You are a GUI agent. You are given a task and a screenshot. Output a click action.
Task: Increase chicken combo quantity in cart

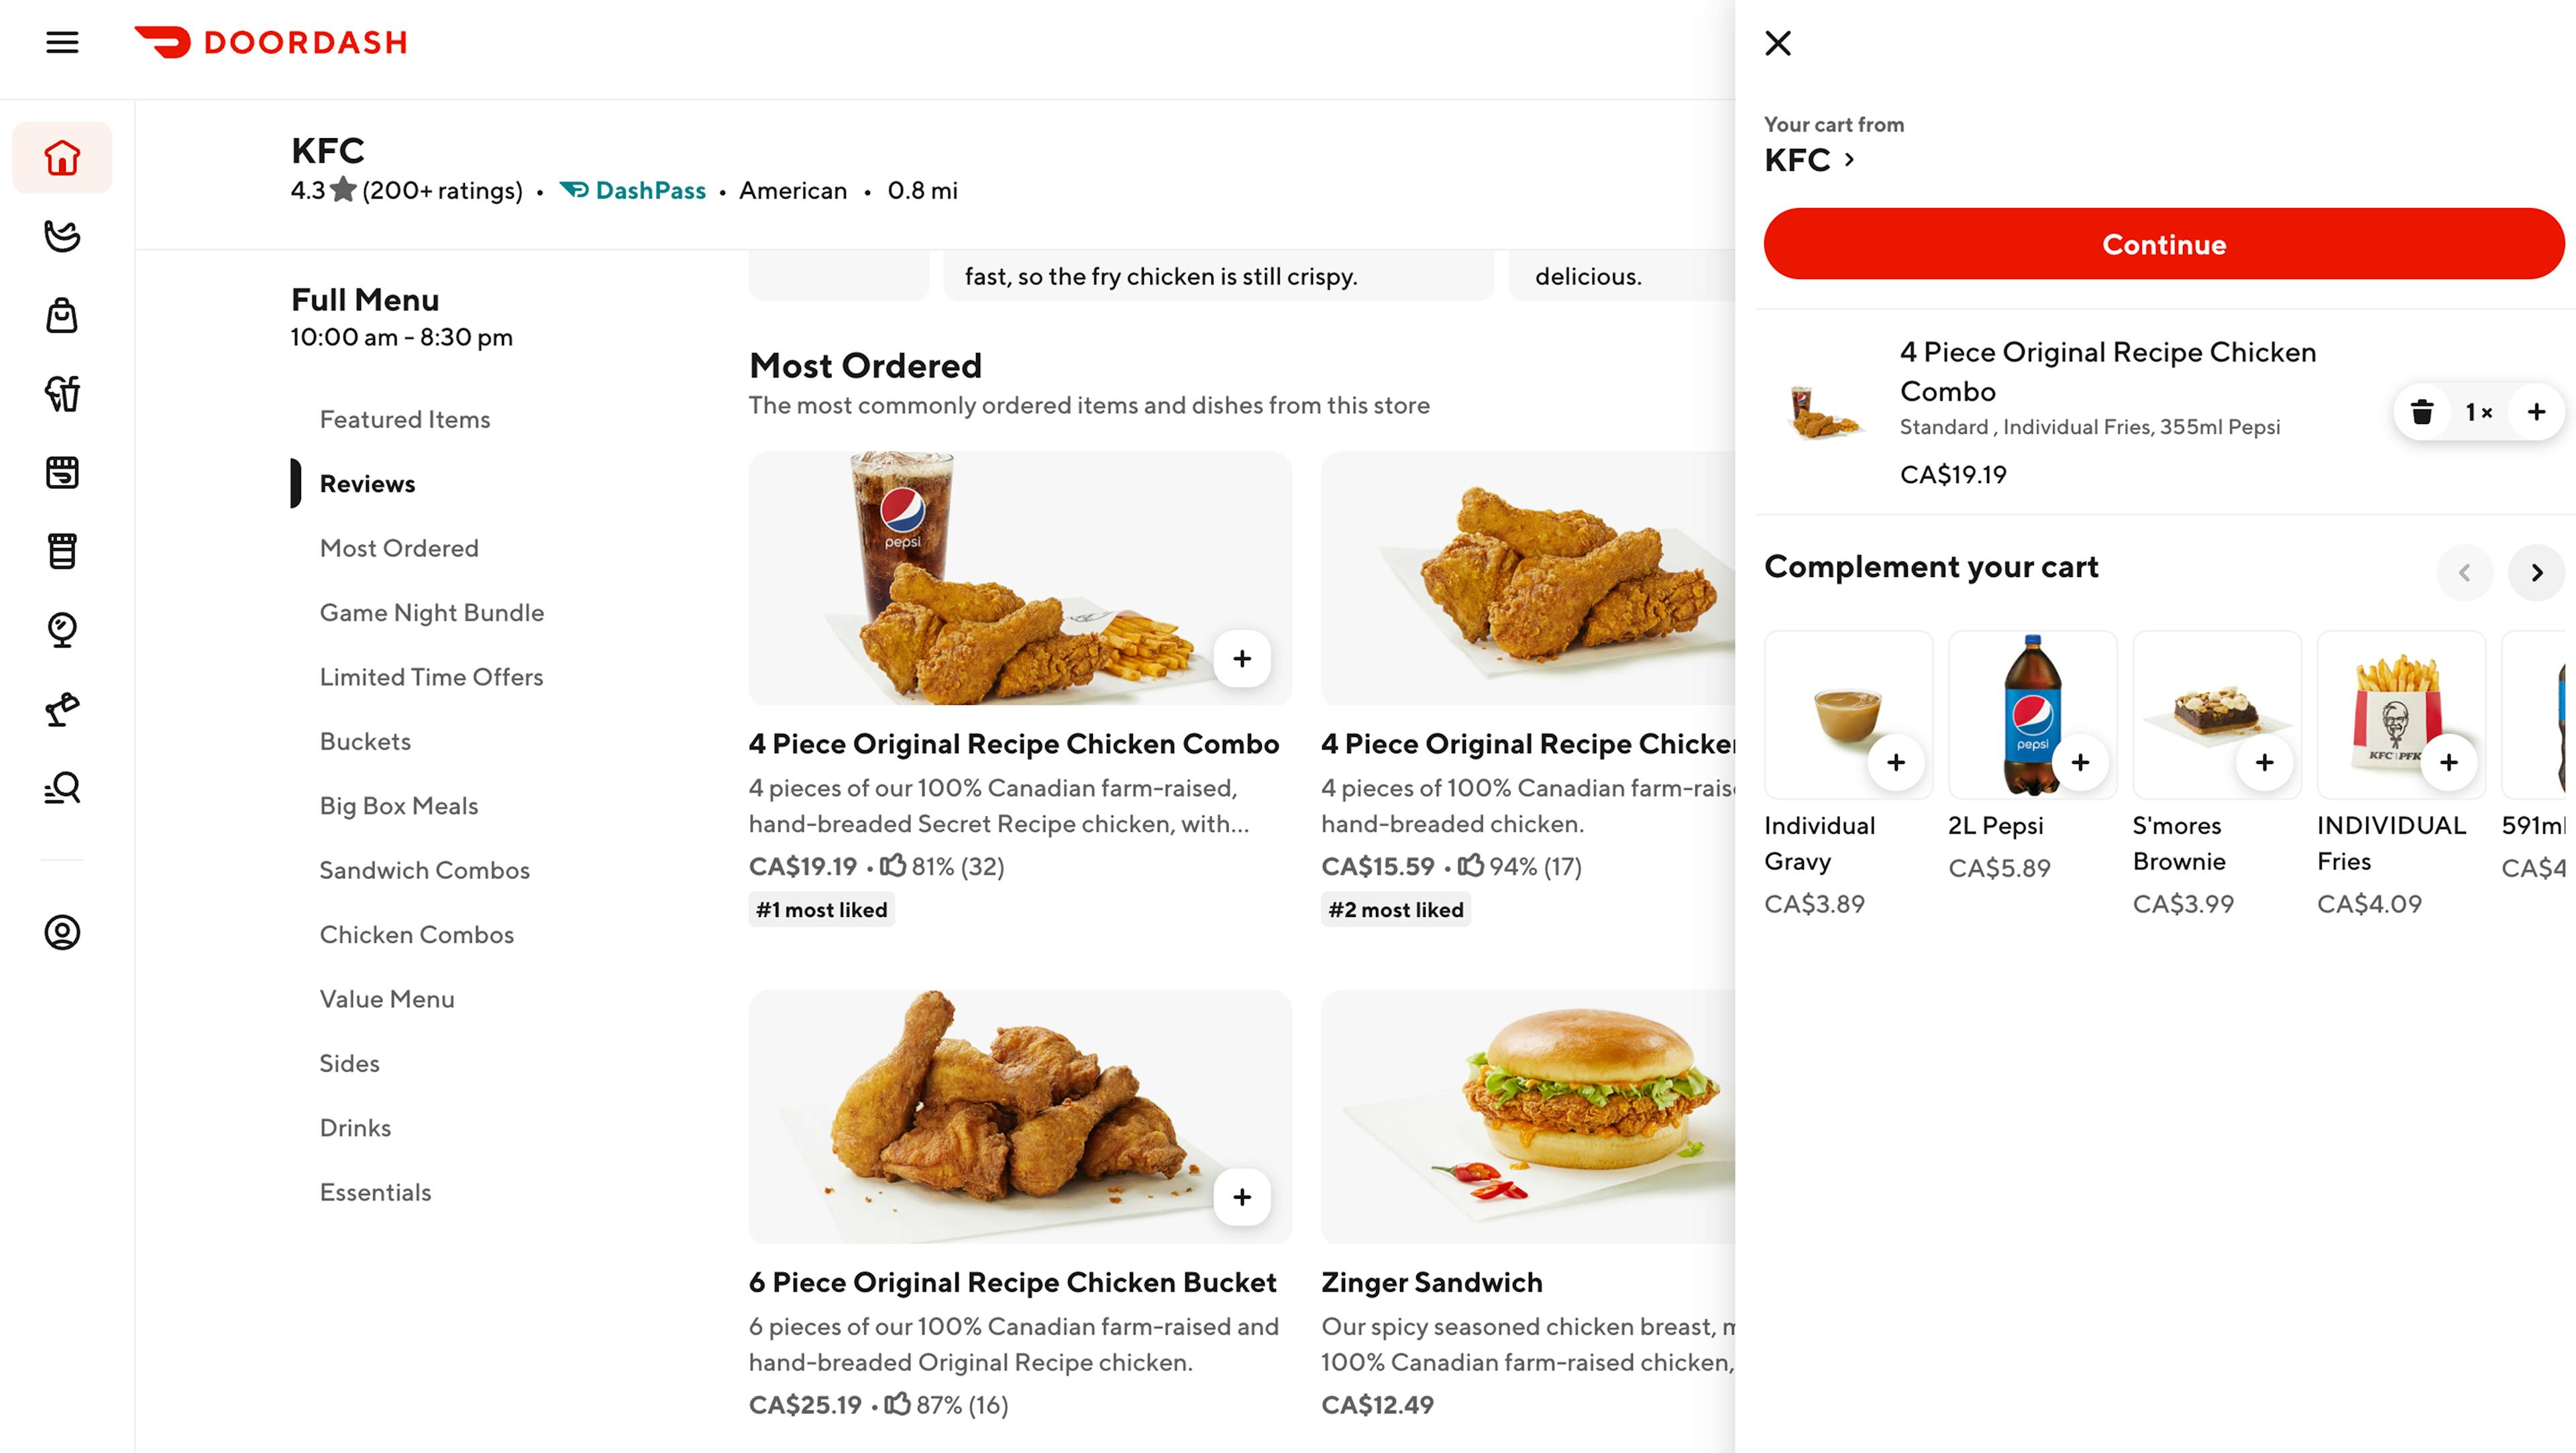2536,412
